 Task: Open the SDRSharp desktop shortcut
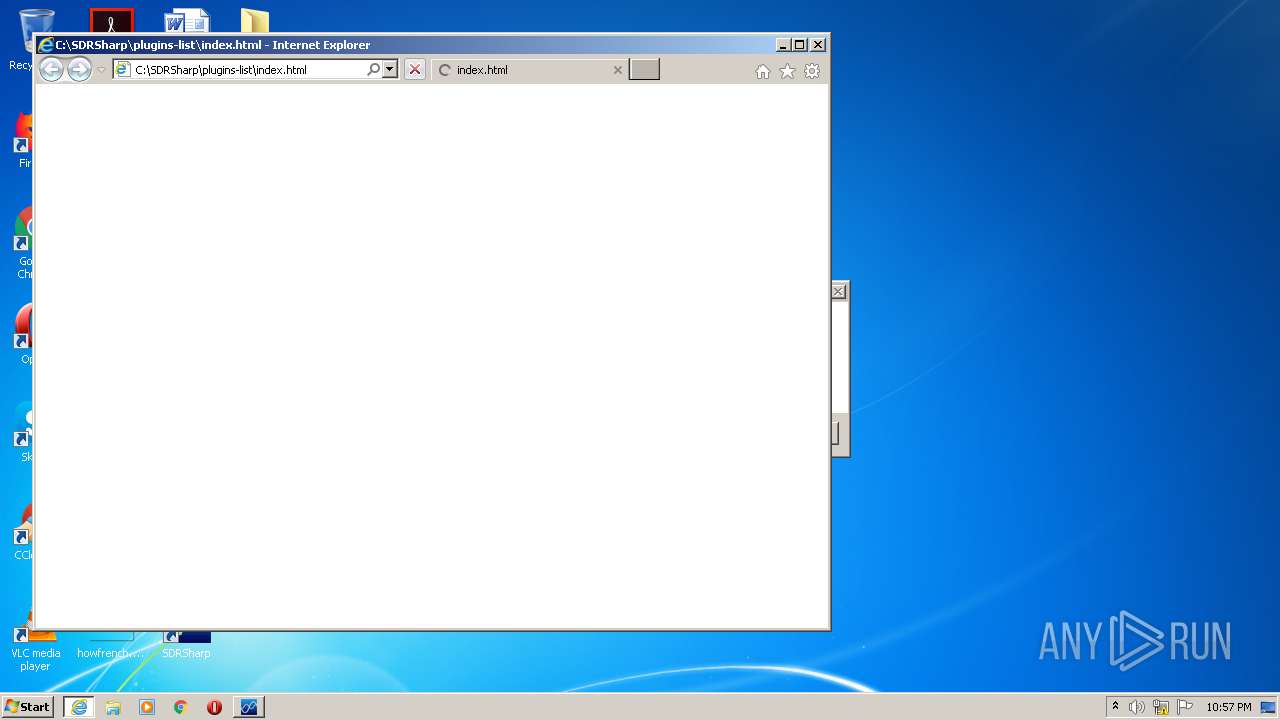point(187,644)
